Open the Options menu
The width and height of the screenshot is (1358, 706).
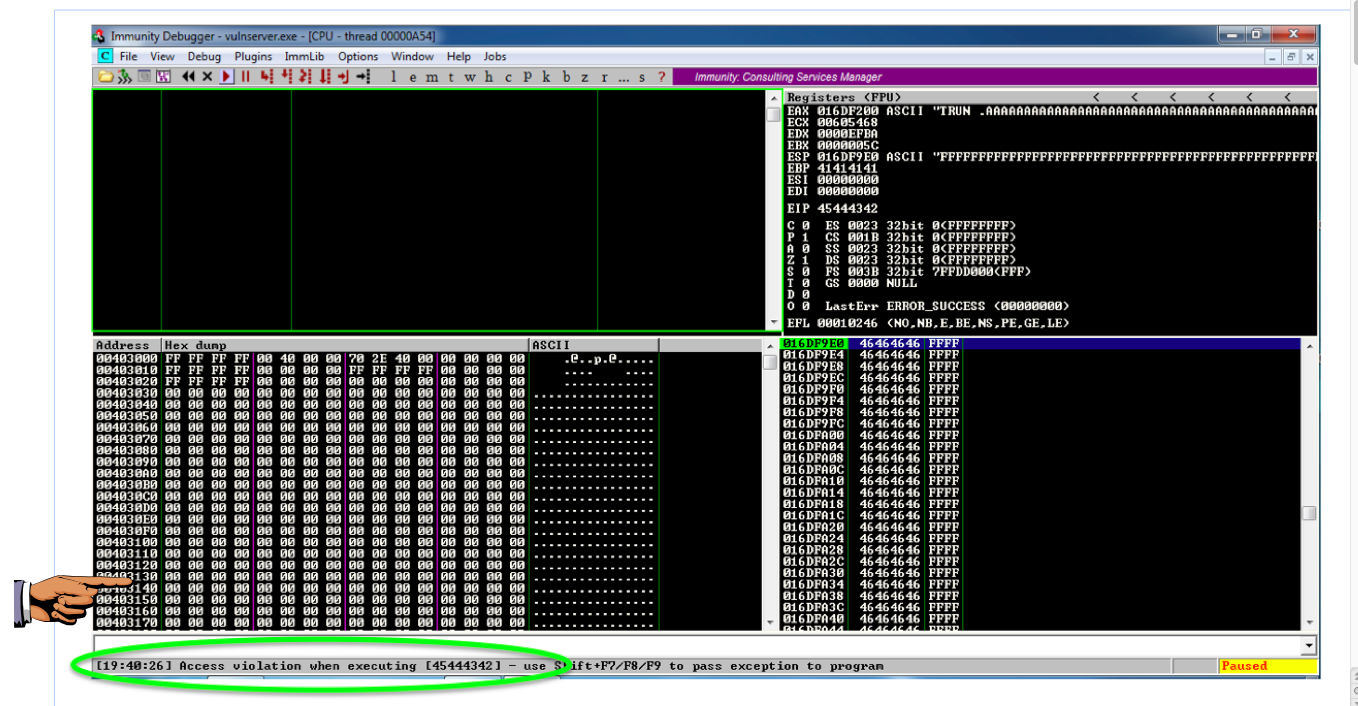tap(358, 57)
